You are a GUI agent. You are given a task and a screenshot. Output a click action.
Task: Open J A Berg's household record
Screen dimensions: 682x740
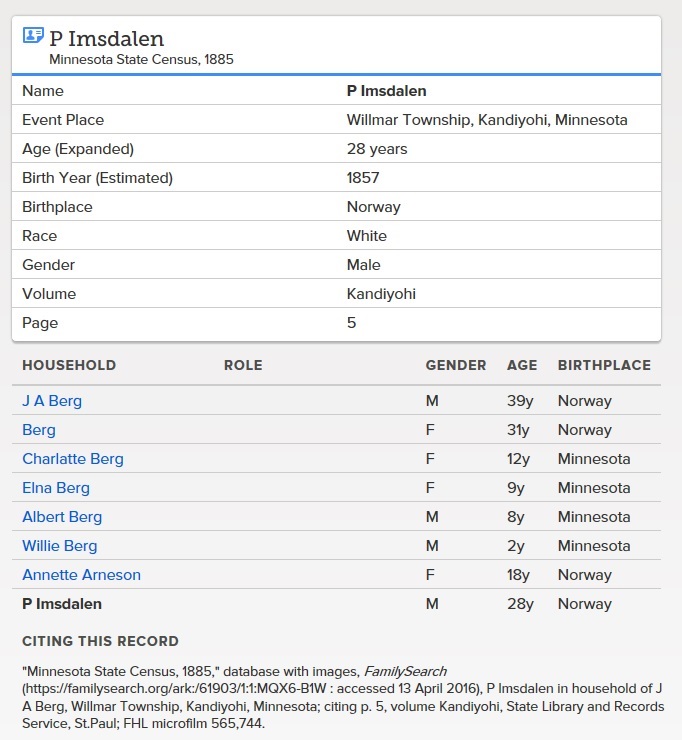tap(52, 401)
